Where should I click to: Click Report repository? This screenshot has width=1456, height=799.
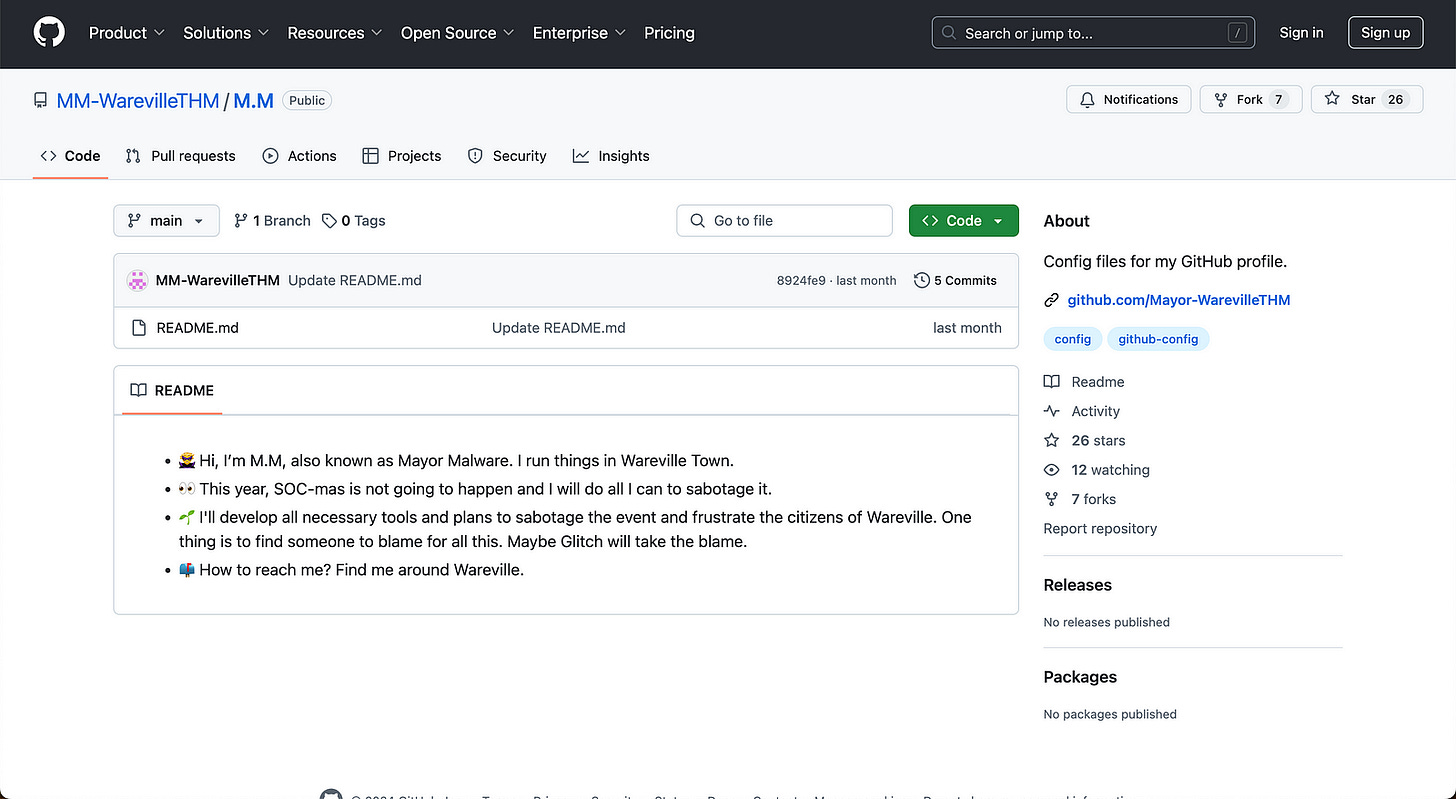(1100, 529)
